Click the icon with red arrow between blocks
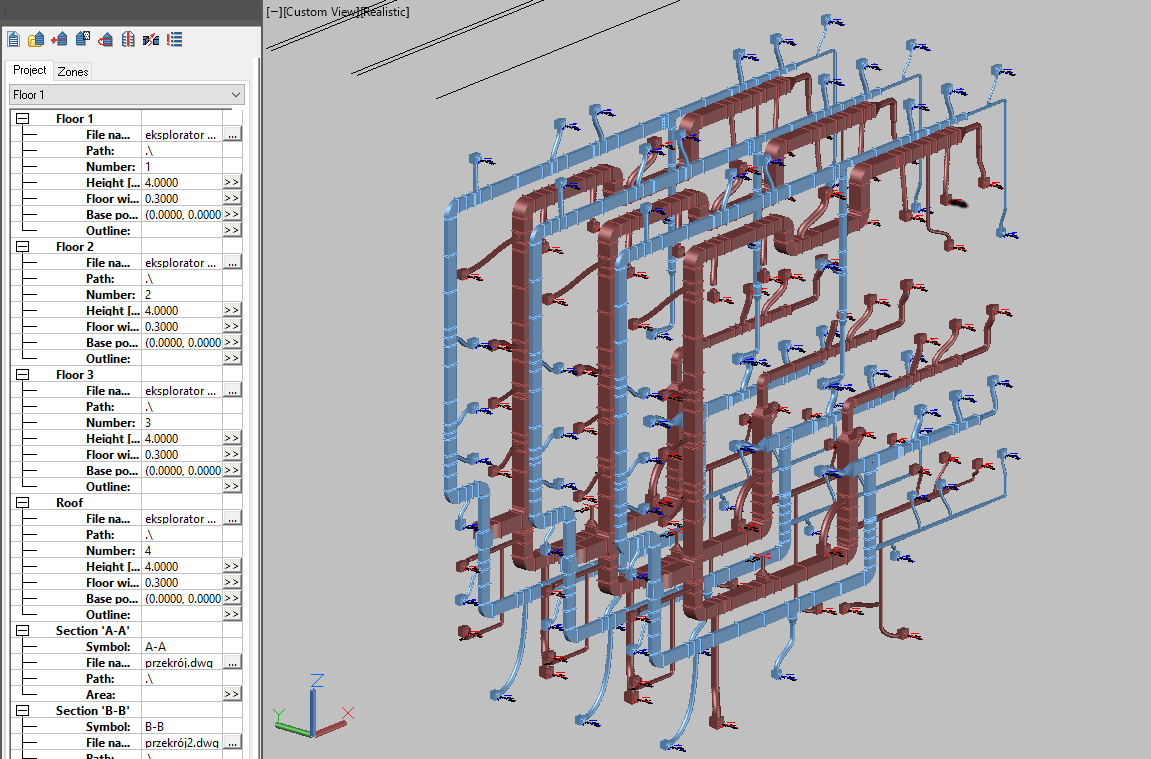Viewport: 1151px width, 759px height. tap(151, 40)
